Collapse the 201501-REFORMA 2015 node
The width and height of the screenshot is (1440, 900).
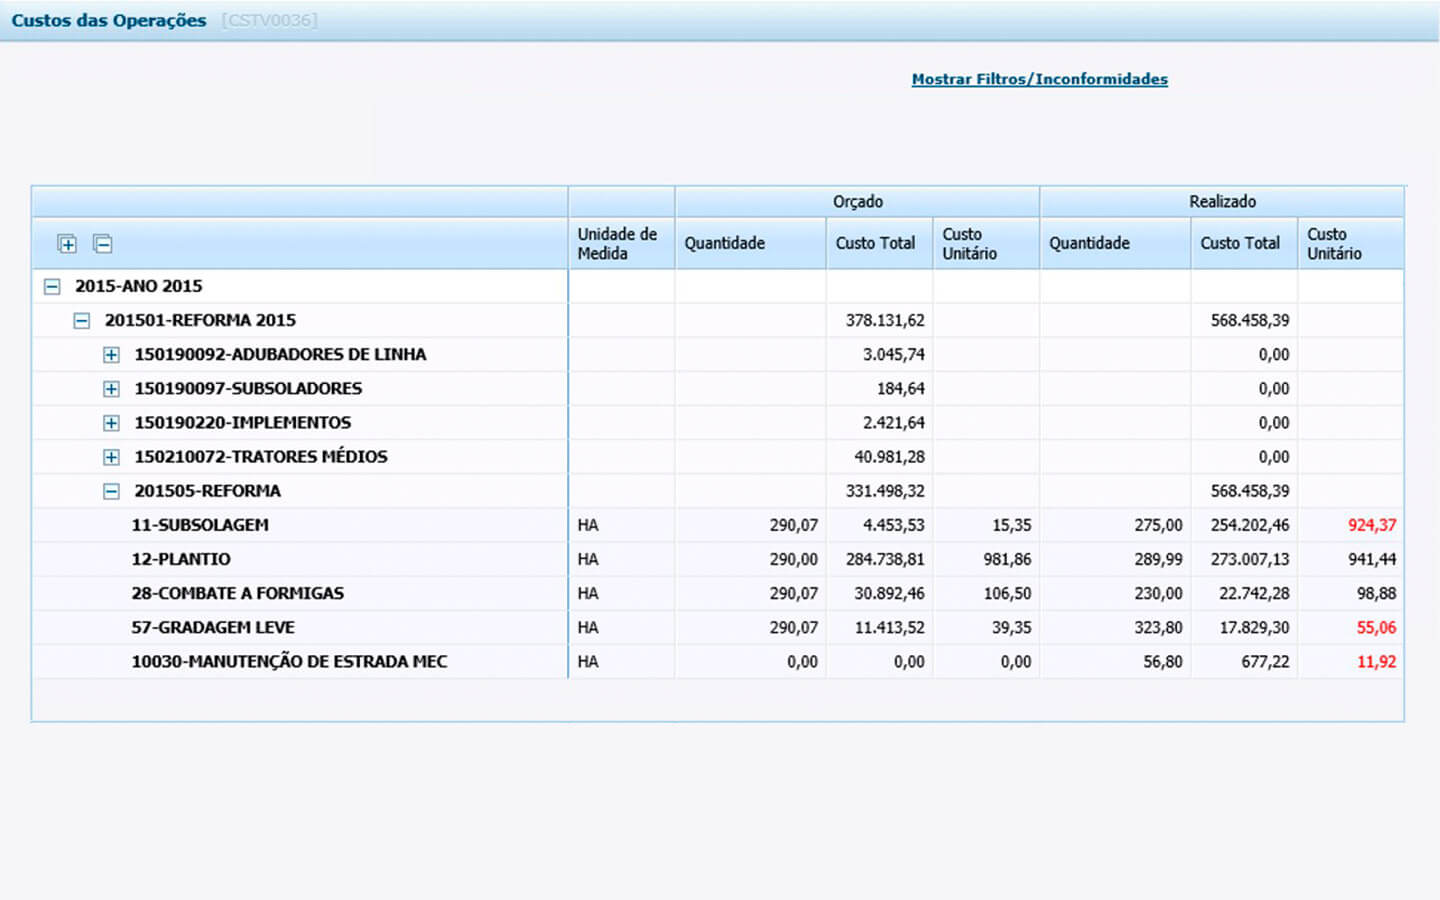pyautogui.click(x=82, y=321)
